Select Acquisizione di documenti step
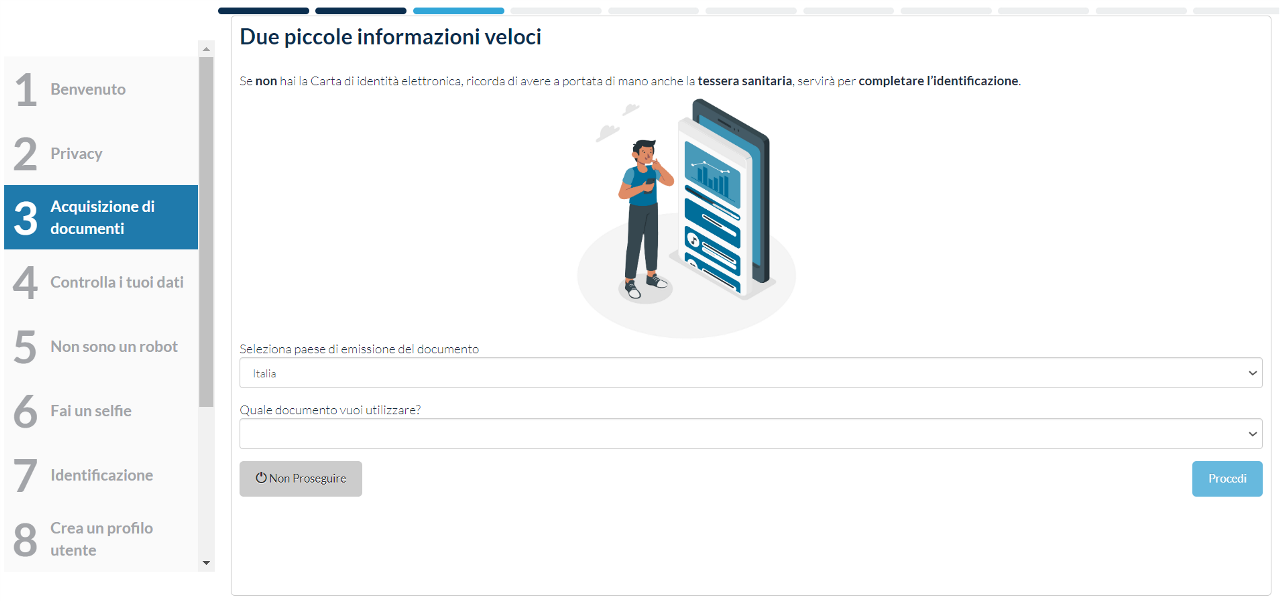Screen dimensions: 1280x601 pyautogui.click(x=102, y=217)
